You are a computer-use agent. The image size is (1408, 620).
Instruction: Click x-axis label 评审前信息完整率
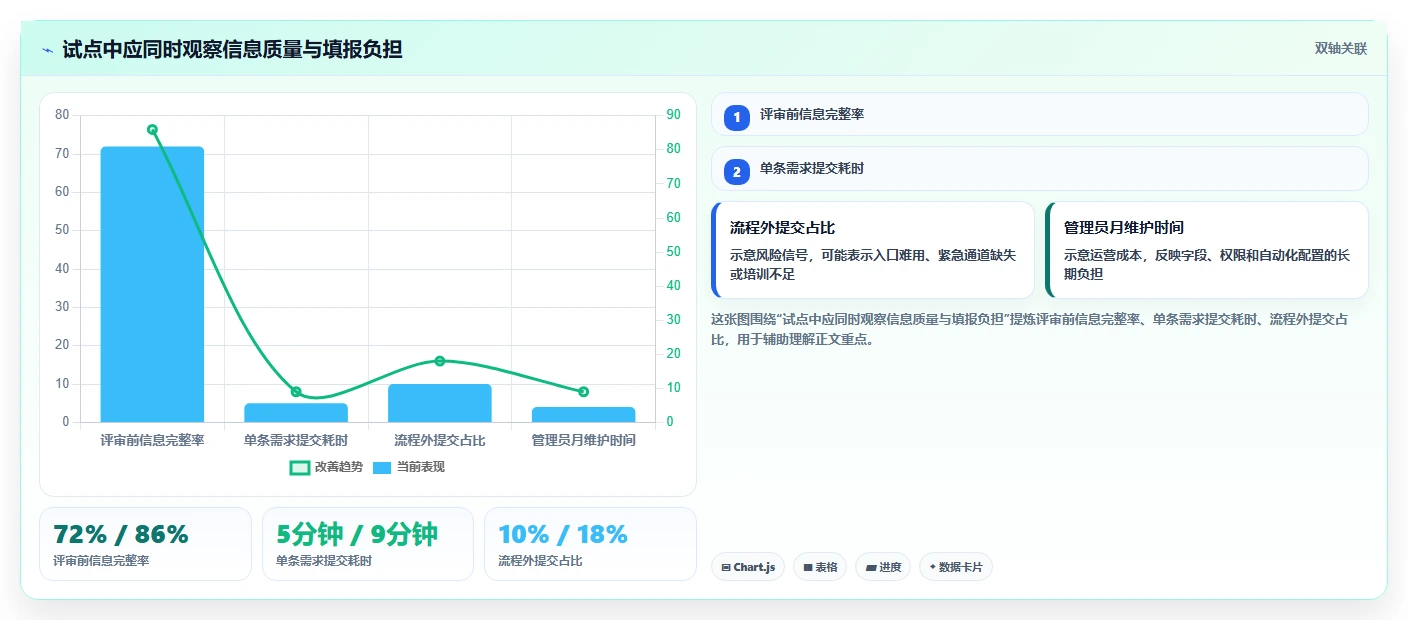coord(152,440)
